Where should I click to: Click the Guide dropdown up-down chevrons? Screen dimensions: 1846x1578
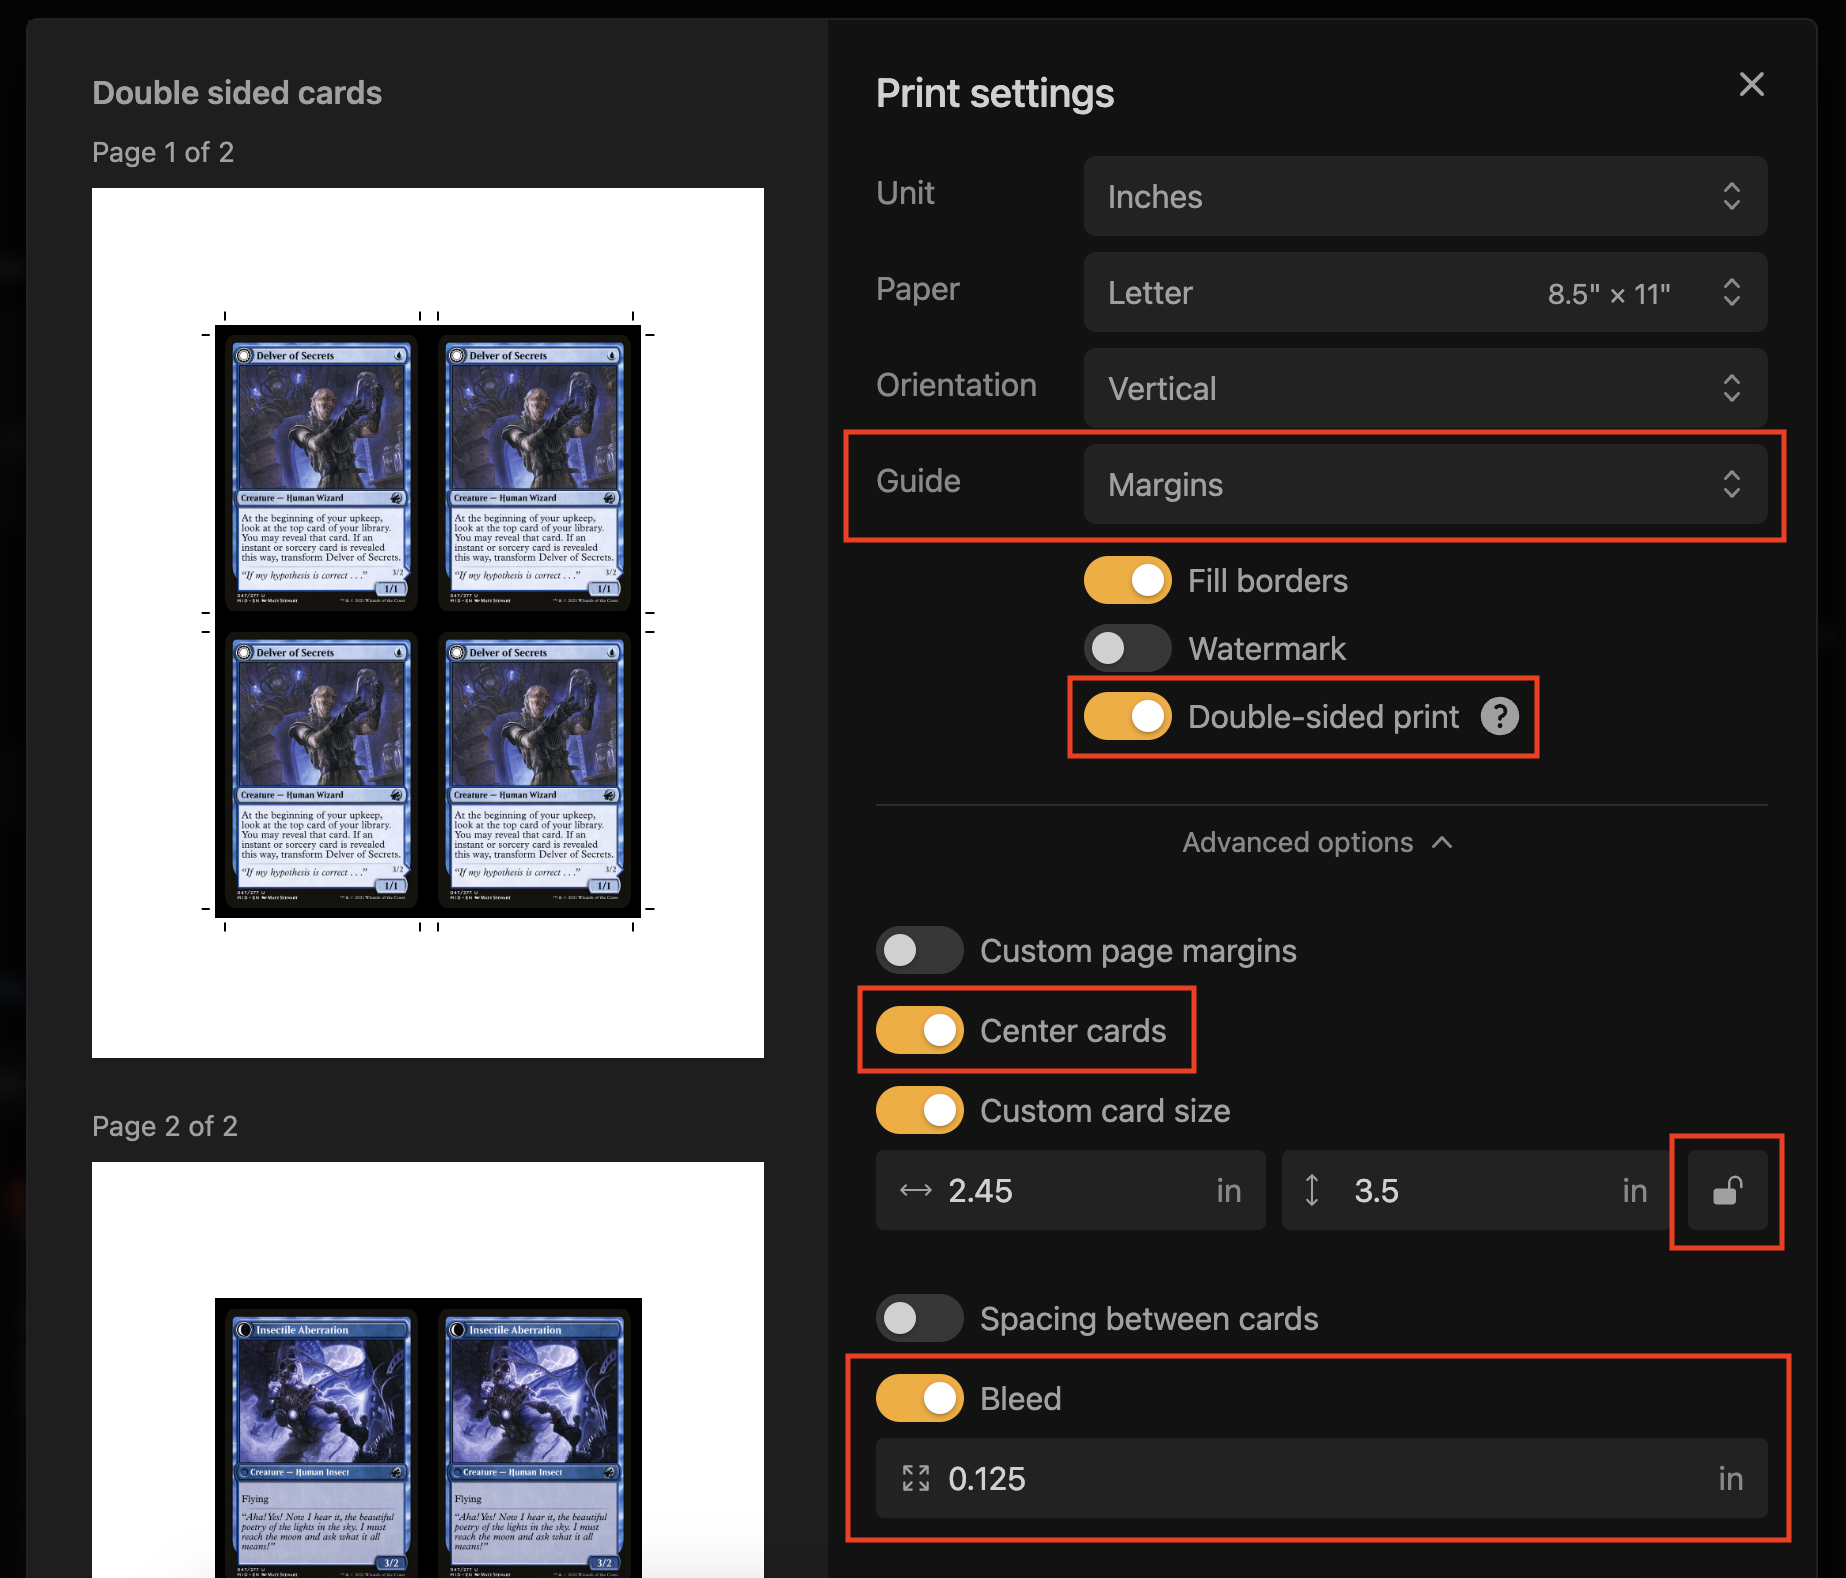(1732, 484)
